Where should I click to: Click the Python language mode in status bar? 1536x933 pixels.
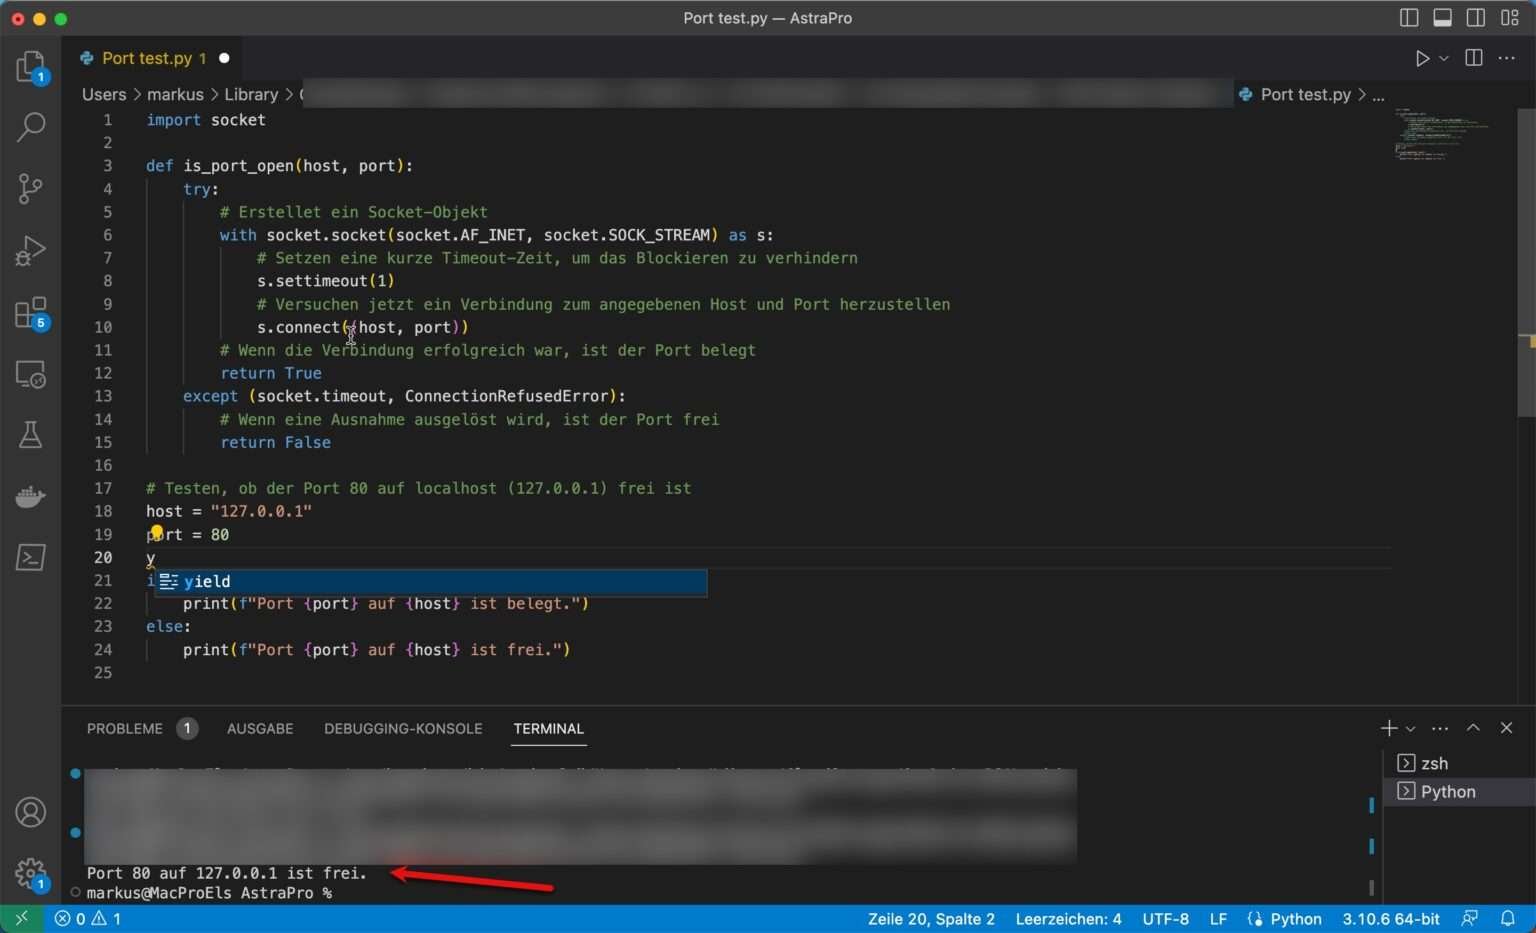coord(1295,919)
